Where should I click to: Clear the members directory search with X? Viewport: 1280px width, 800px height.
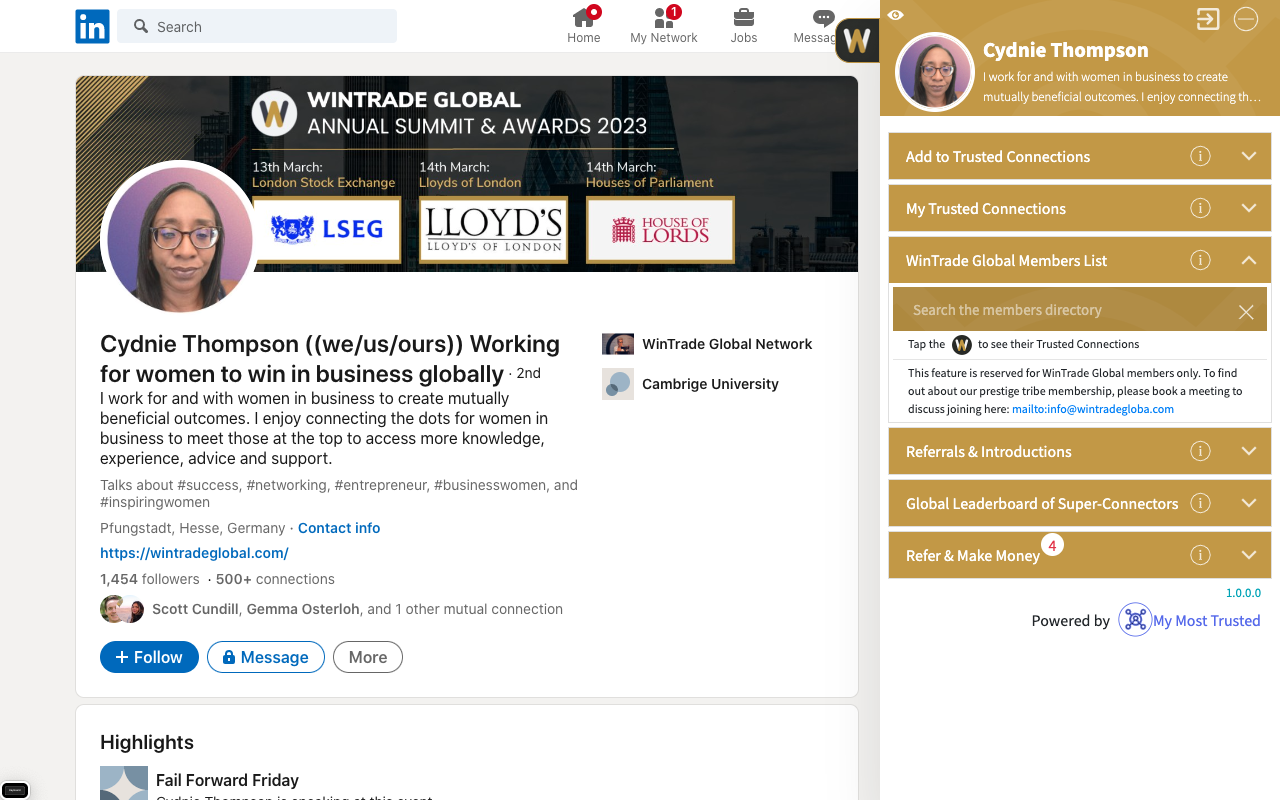click(x=1246, y=312)
